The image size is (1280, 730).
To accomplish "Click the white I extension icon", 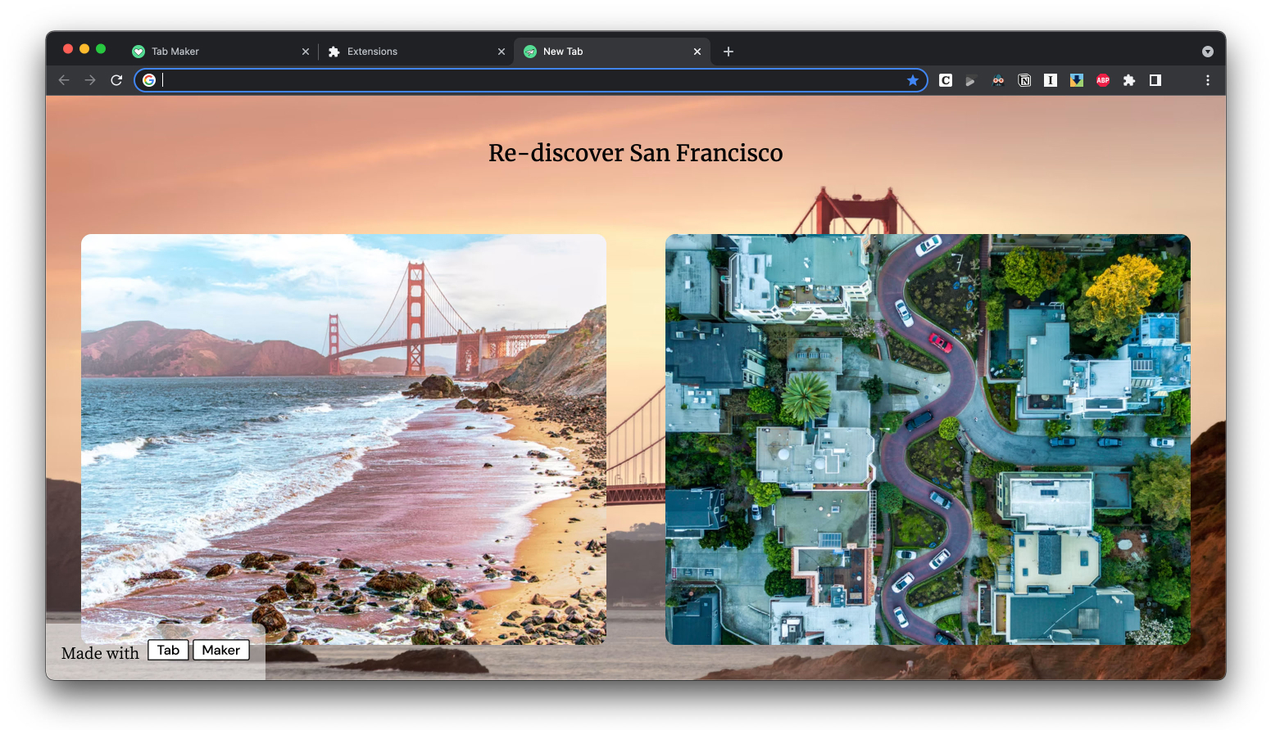I will click(x=1050, y=80).
